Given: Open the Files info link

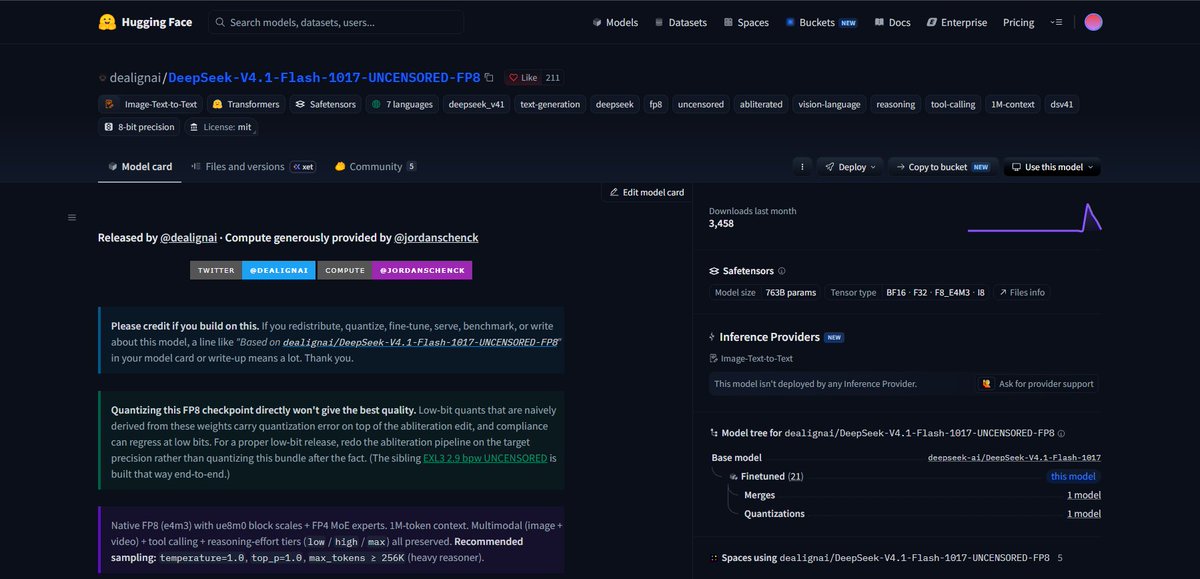Looking at the screenshot, I should pos(1022,292).
